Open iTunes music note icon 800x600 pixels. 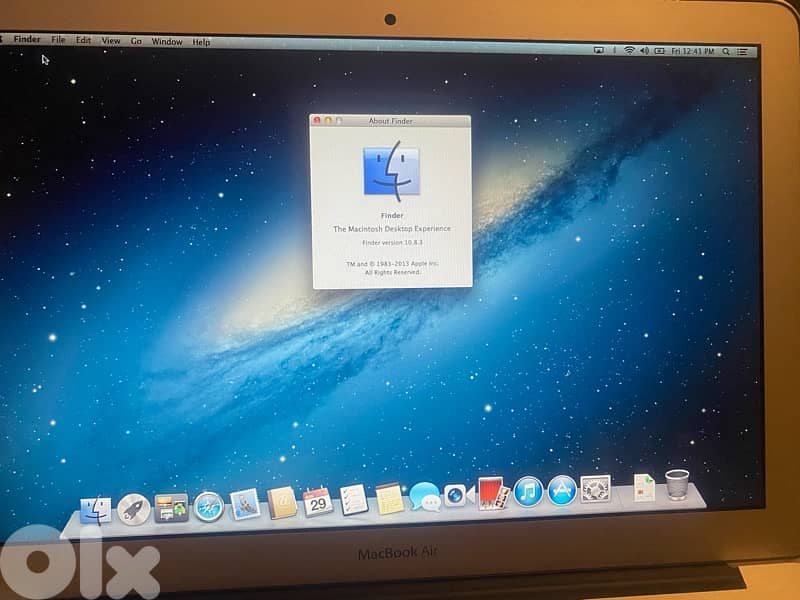(528, 491)
